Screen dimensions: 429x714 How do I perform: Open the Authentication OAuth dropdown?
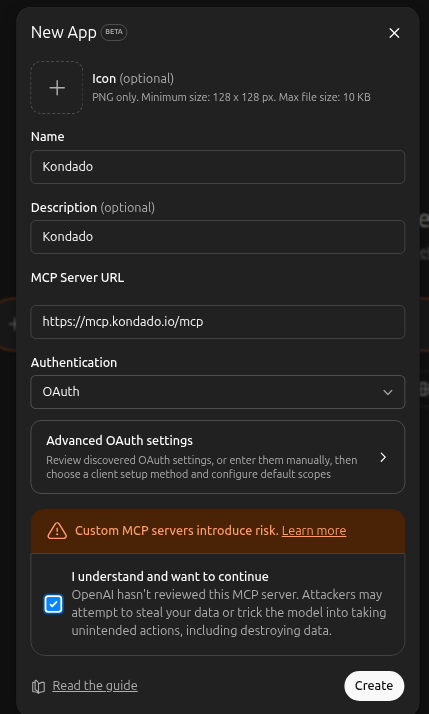(218, 392)
